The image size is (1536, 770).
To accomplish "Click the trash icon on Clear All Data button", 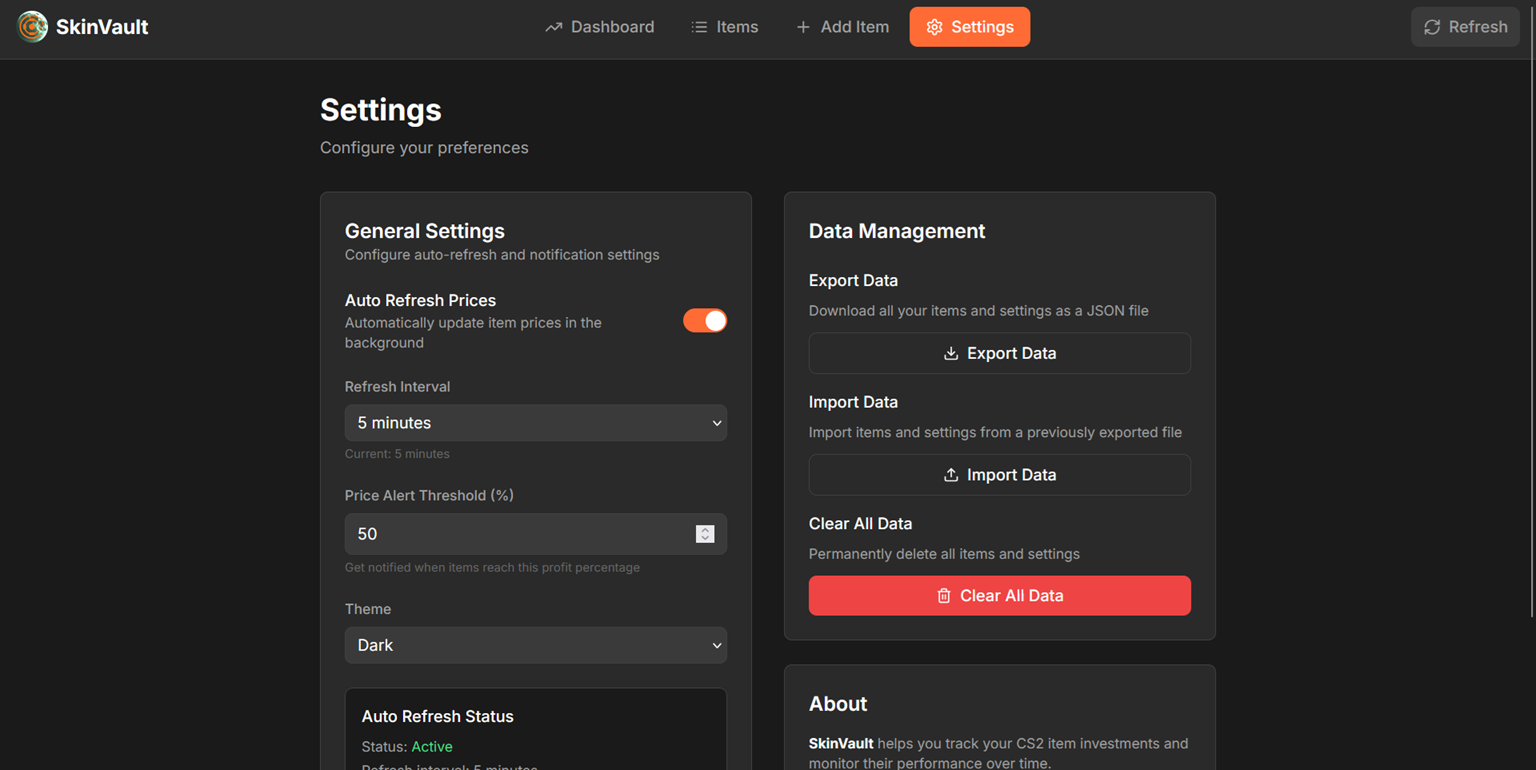I will point(944,595).
